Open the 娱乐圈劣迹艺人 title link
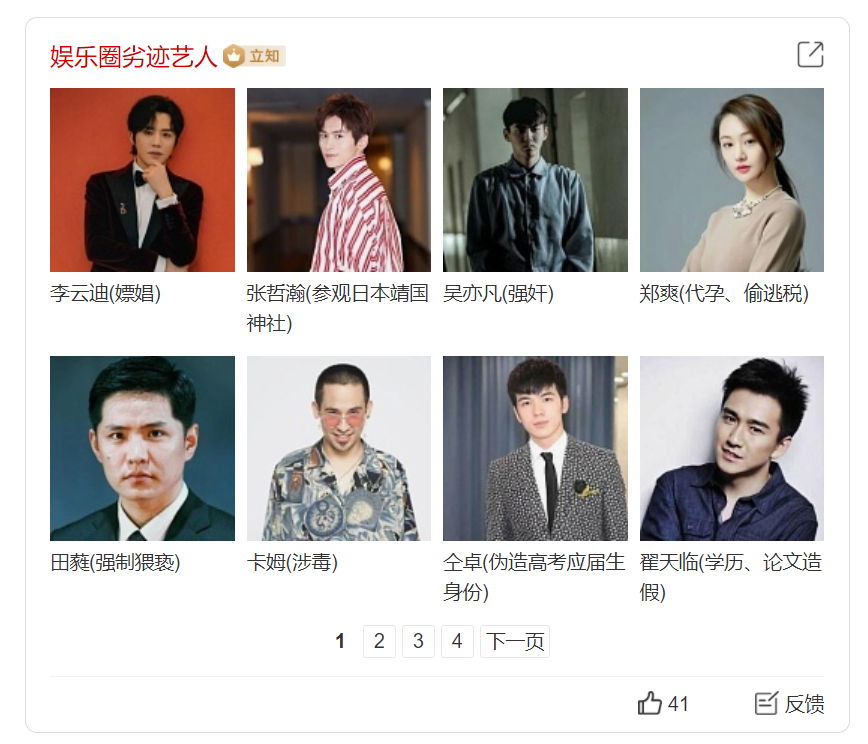 pyautogui.click(x=133, y=56)
